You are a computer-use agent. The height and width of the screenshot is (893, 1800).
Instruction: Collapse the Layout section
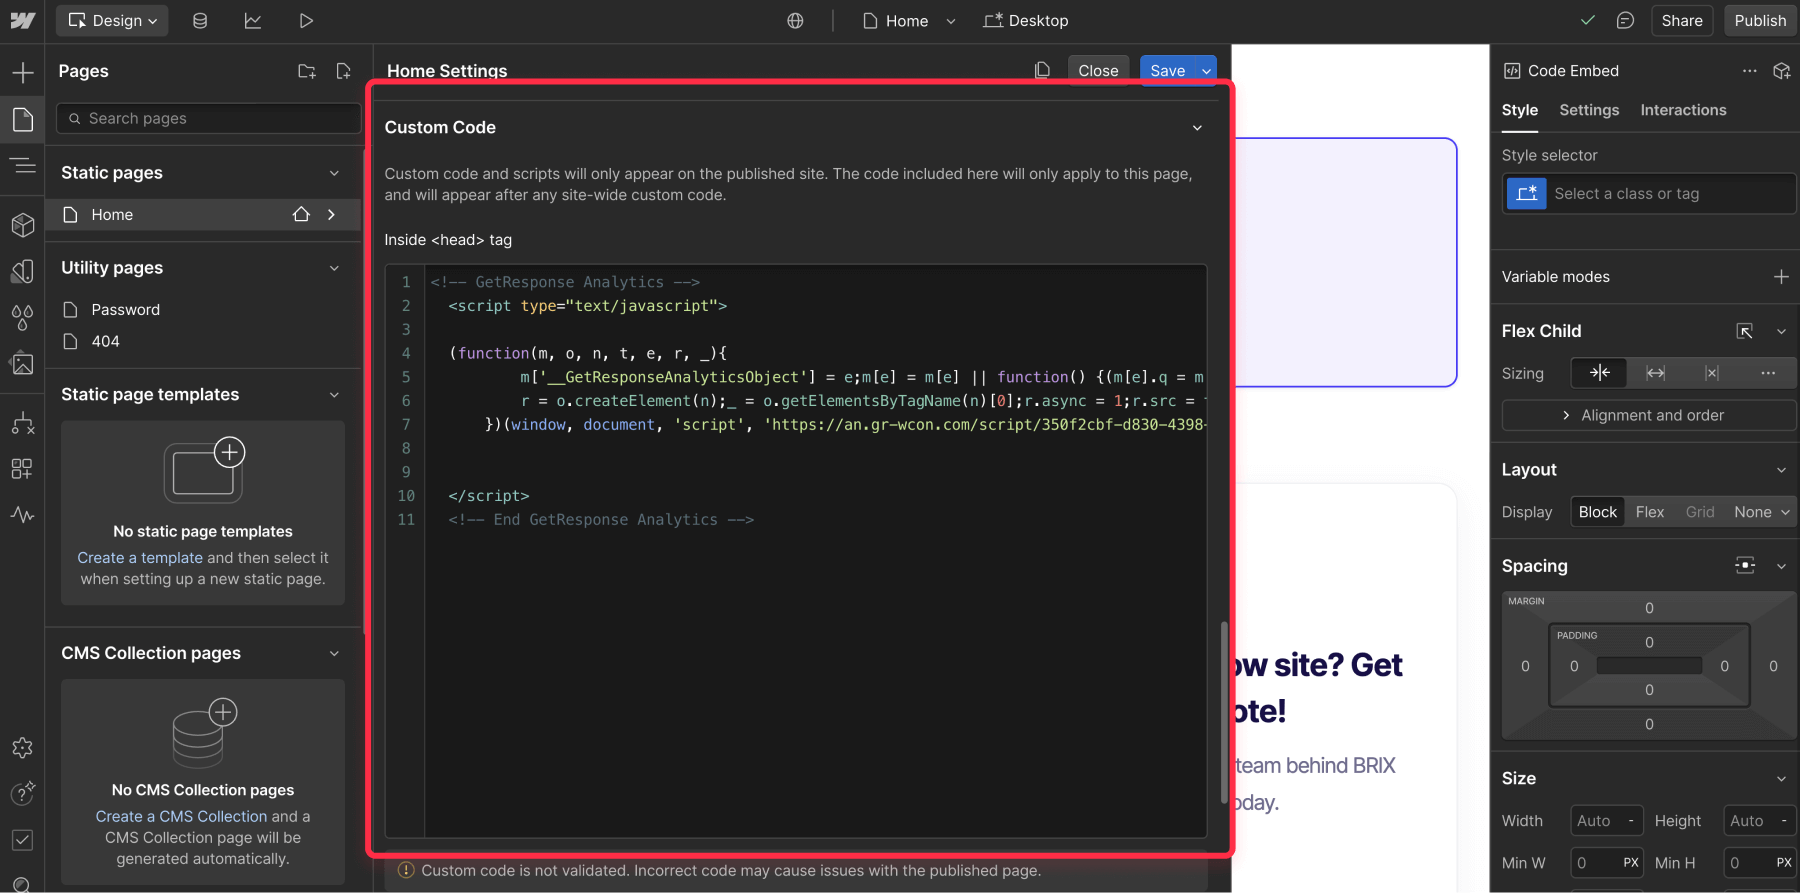point(1781,470)
